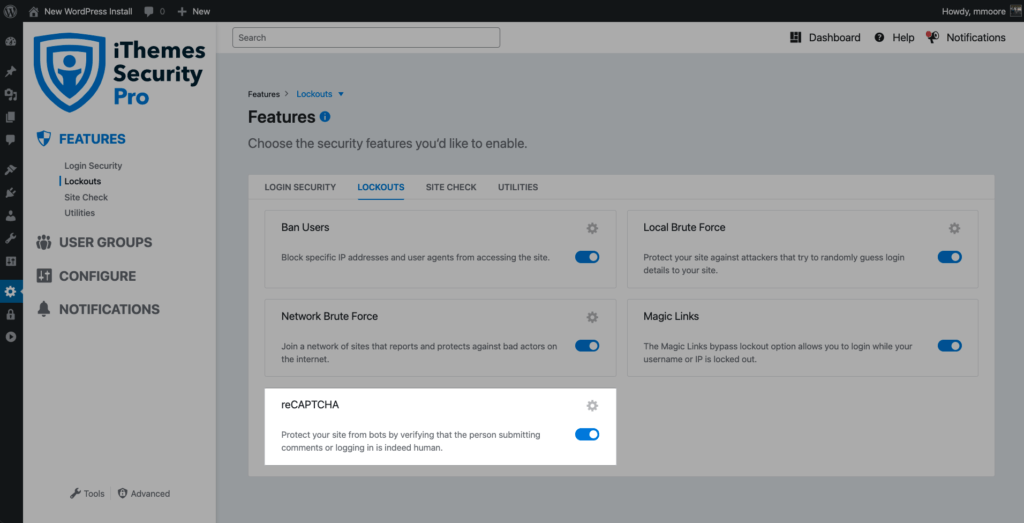Toggle the Network Brute Force switch
The height and width of the screenshot is (523, 1024).
(586, 346)
